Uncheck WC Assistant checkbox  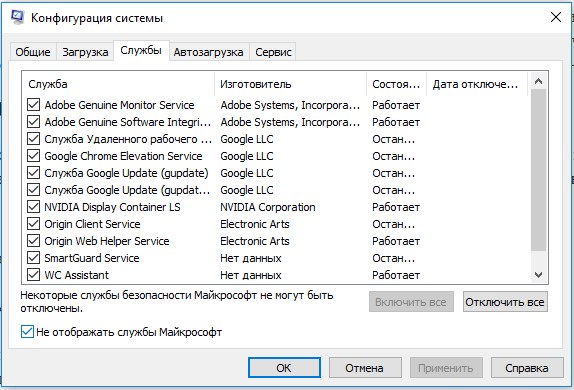(x=33, y=275)
